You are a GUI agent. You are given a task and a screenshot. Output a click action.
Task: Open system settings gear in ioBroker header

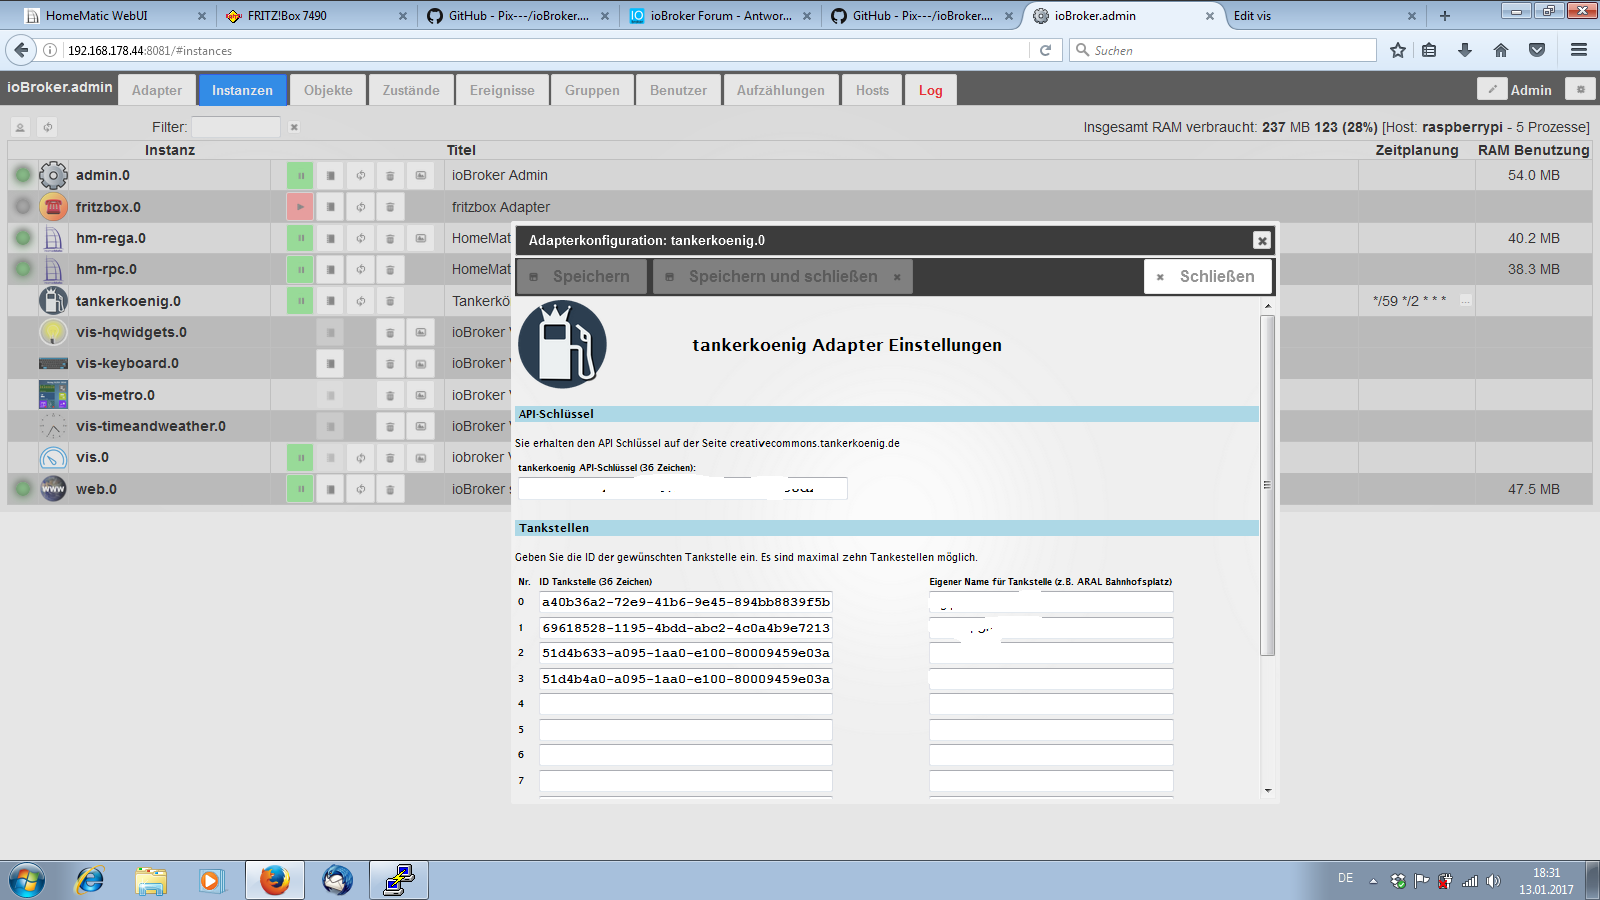click(1580, 89)
